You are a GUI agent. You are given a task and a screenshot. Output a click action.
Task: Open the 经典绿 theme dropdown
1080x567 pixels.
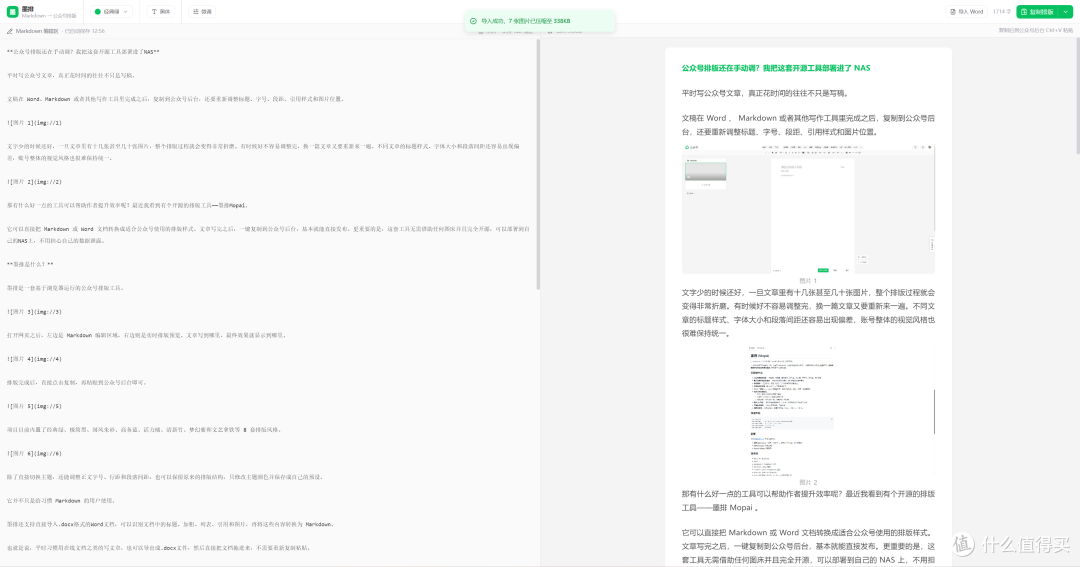tap(112, 12)
